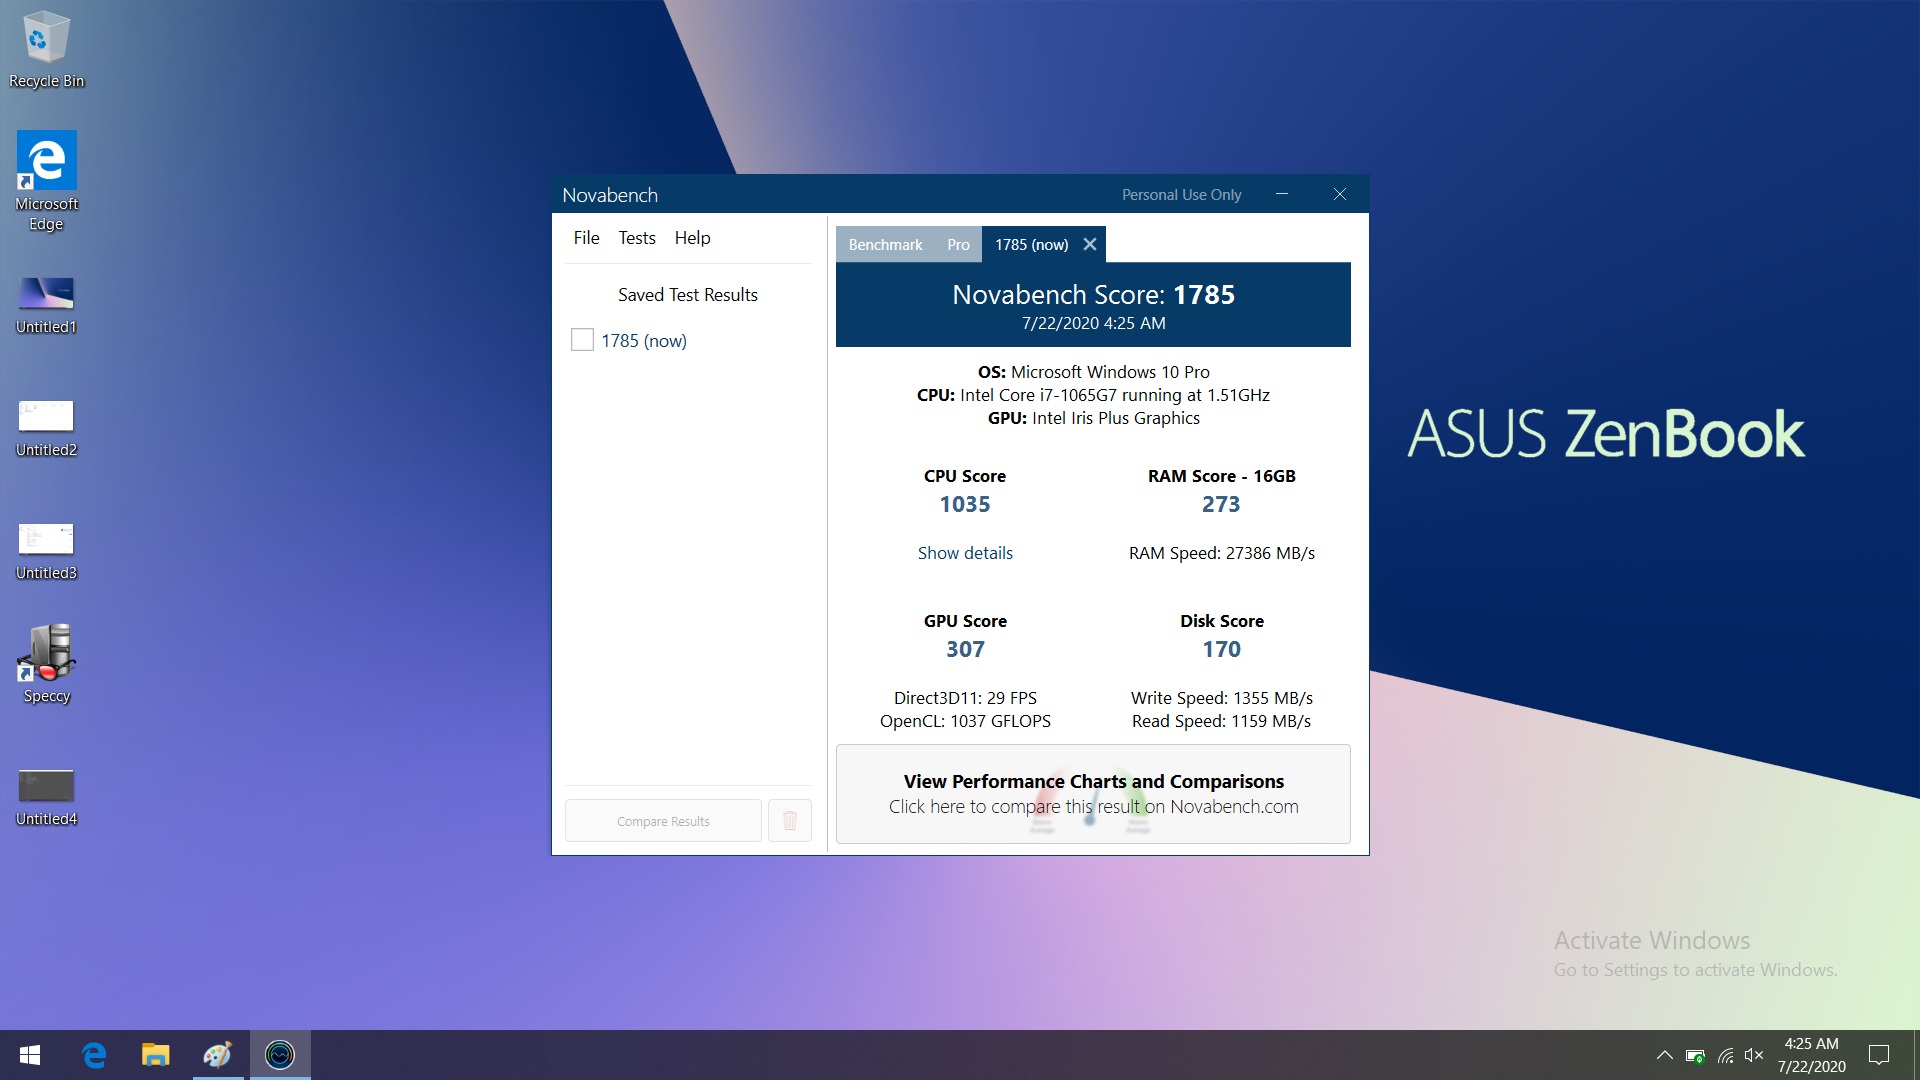Switch to the Pro tab

[958, 245]
